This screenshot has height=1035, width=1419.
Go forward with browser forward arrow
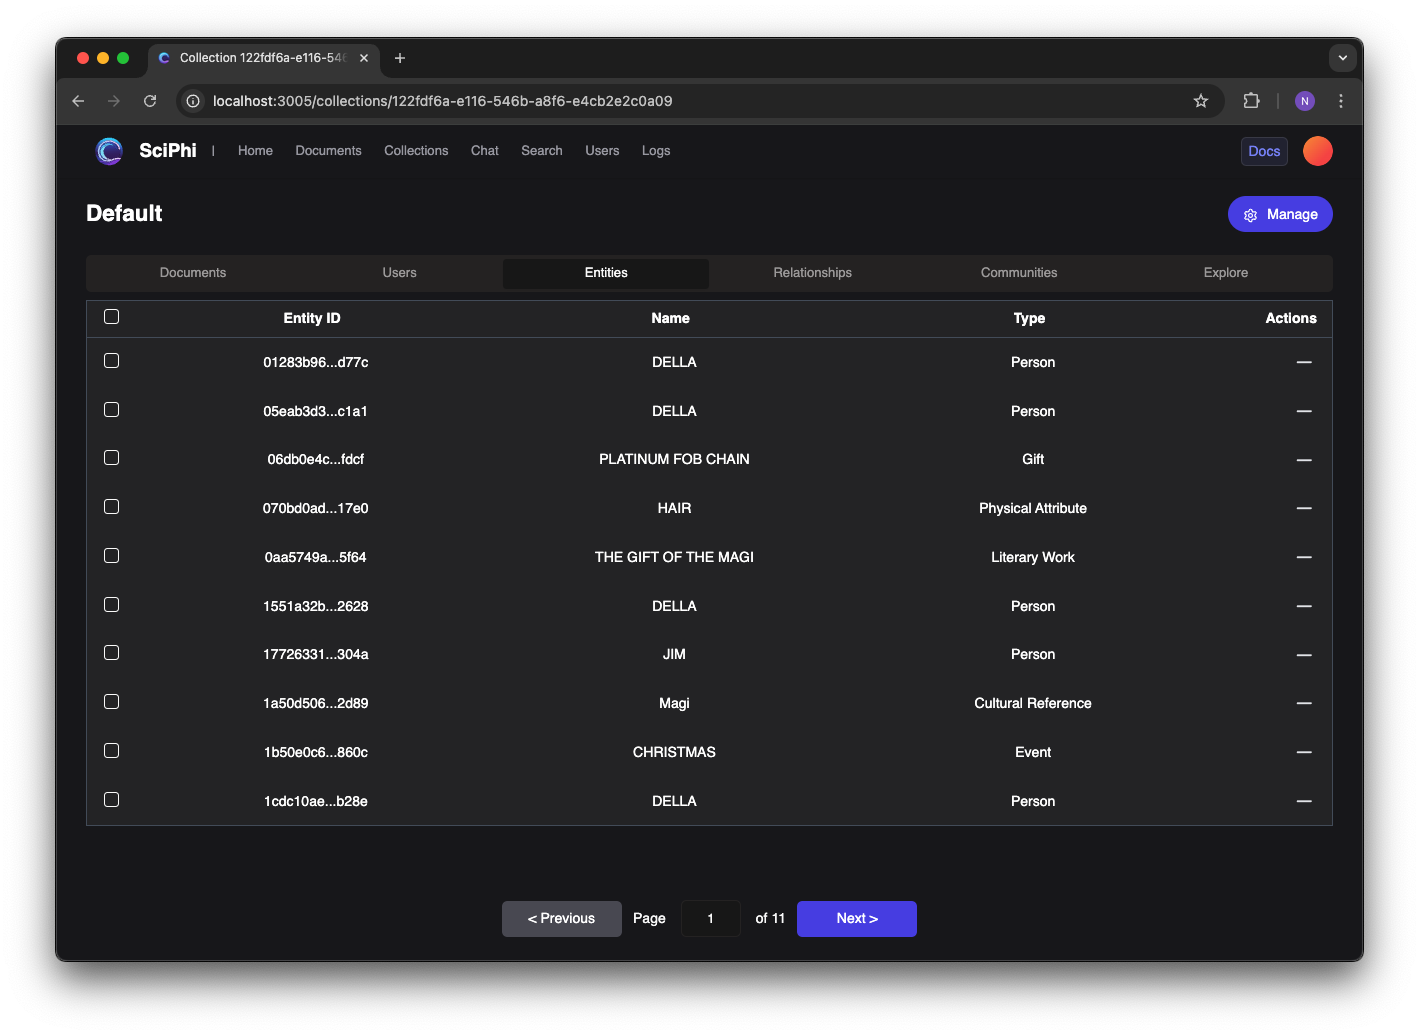[x=114, y=101]
